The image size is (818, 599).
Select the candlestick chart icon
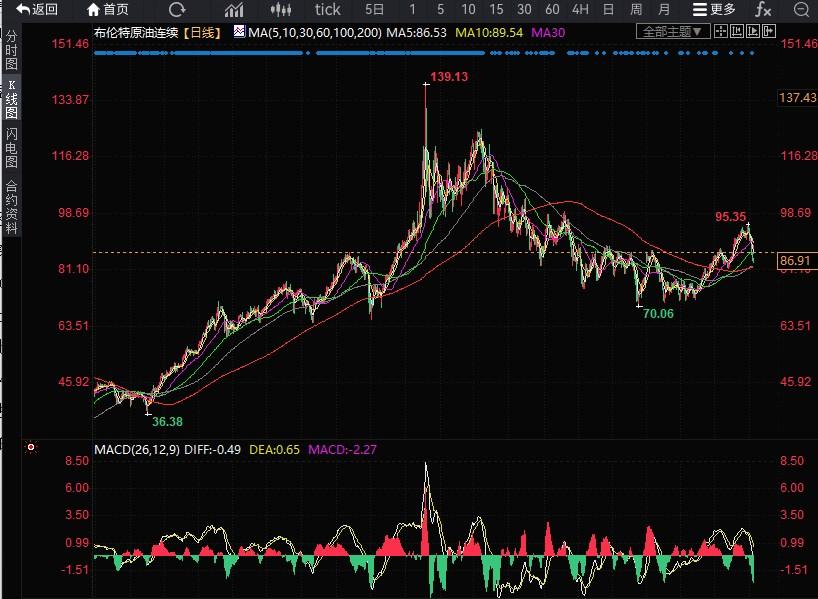[x=281, y=9]
